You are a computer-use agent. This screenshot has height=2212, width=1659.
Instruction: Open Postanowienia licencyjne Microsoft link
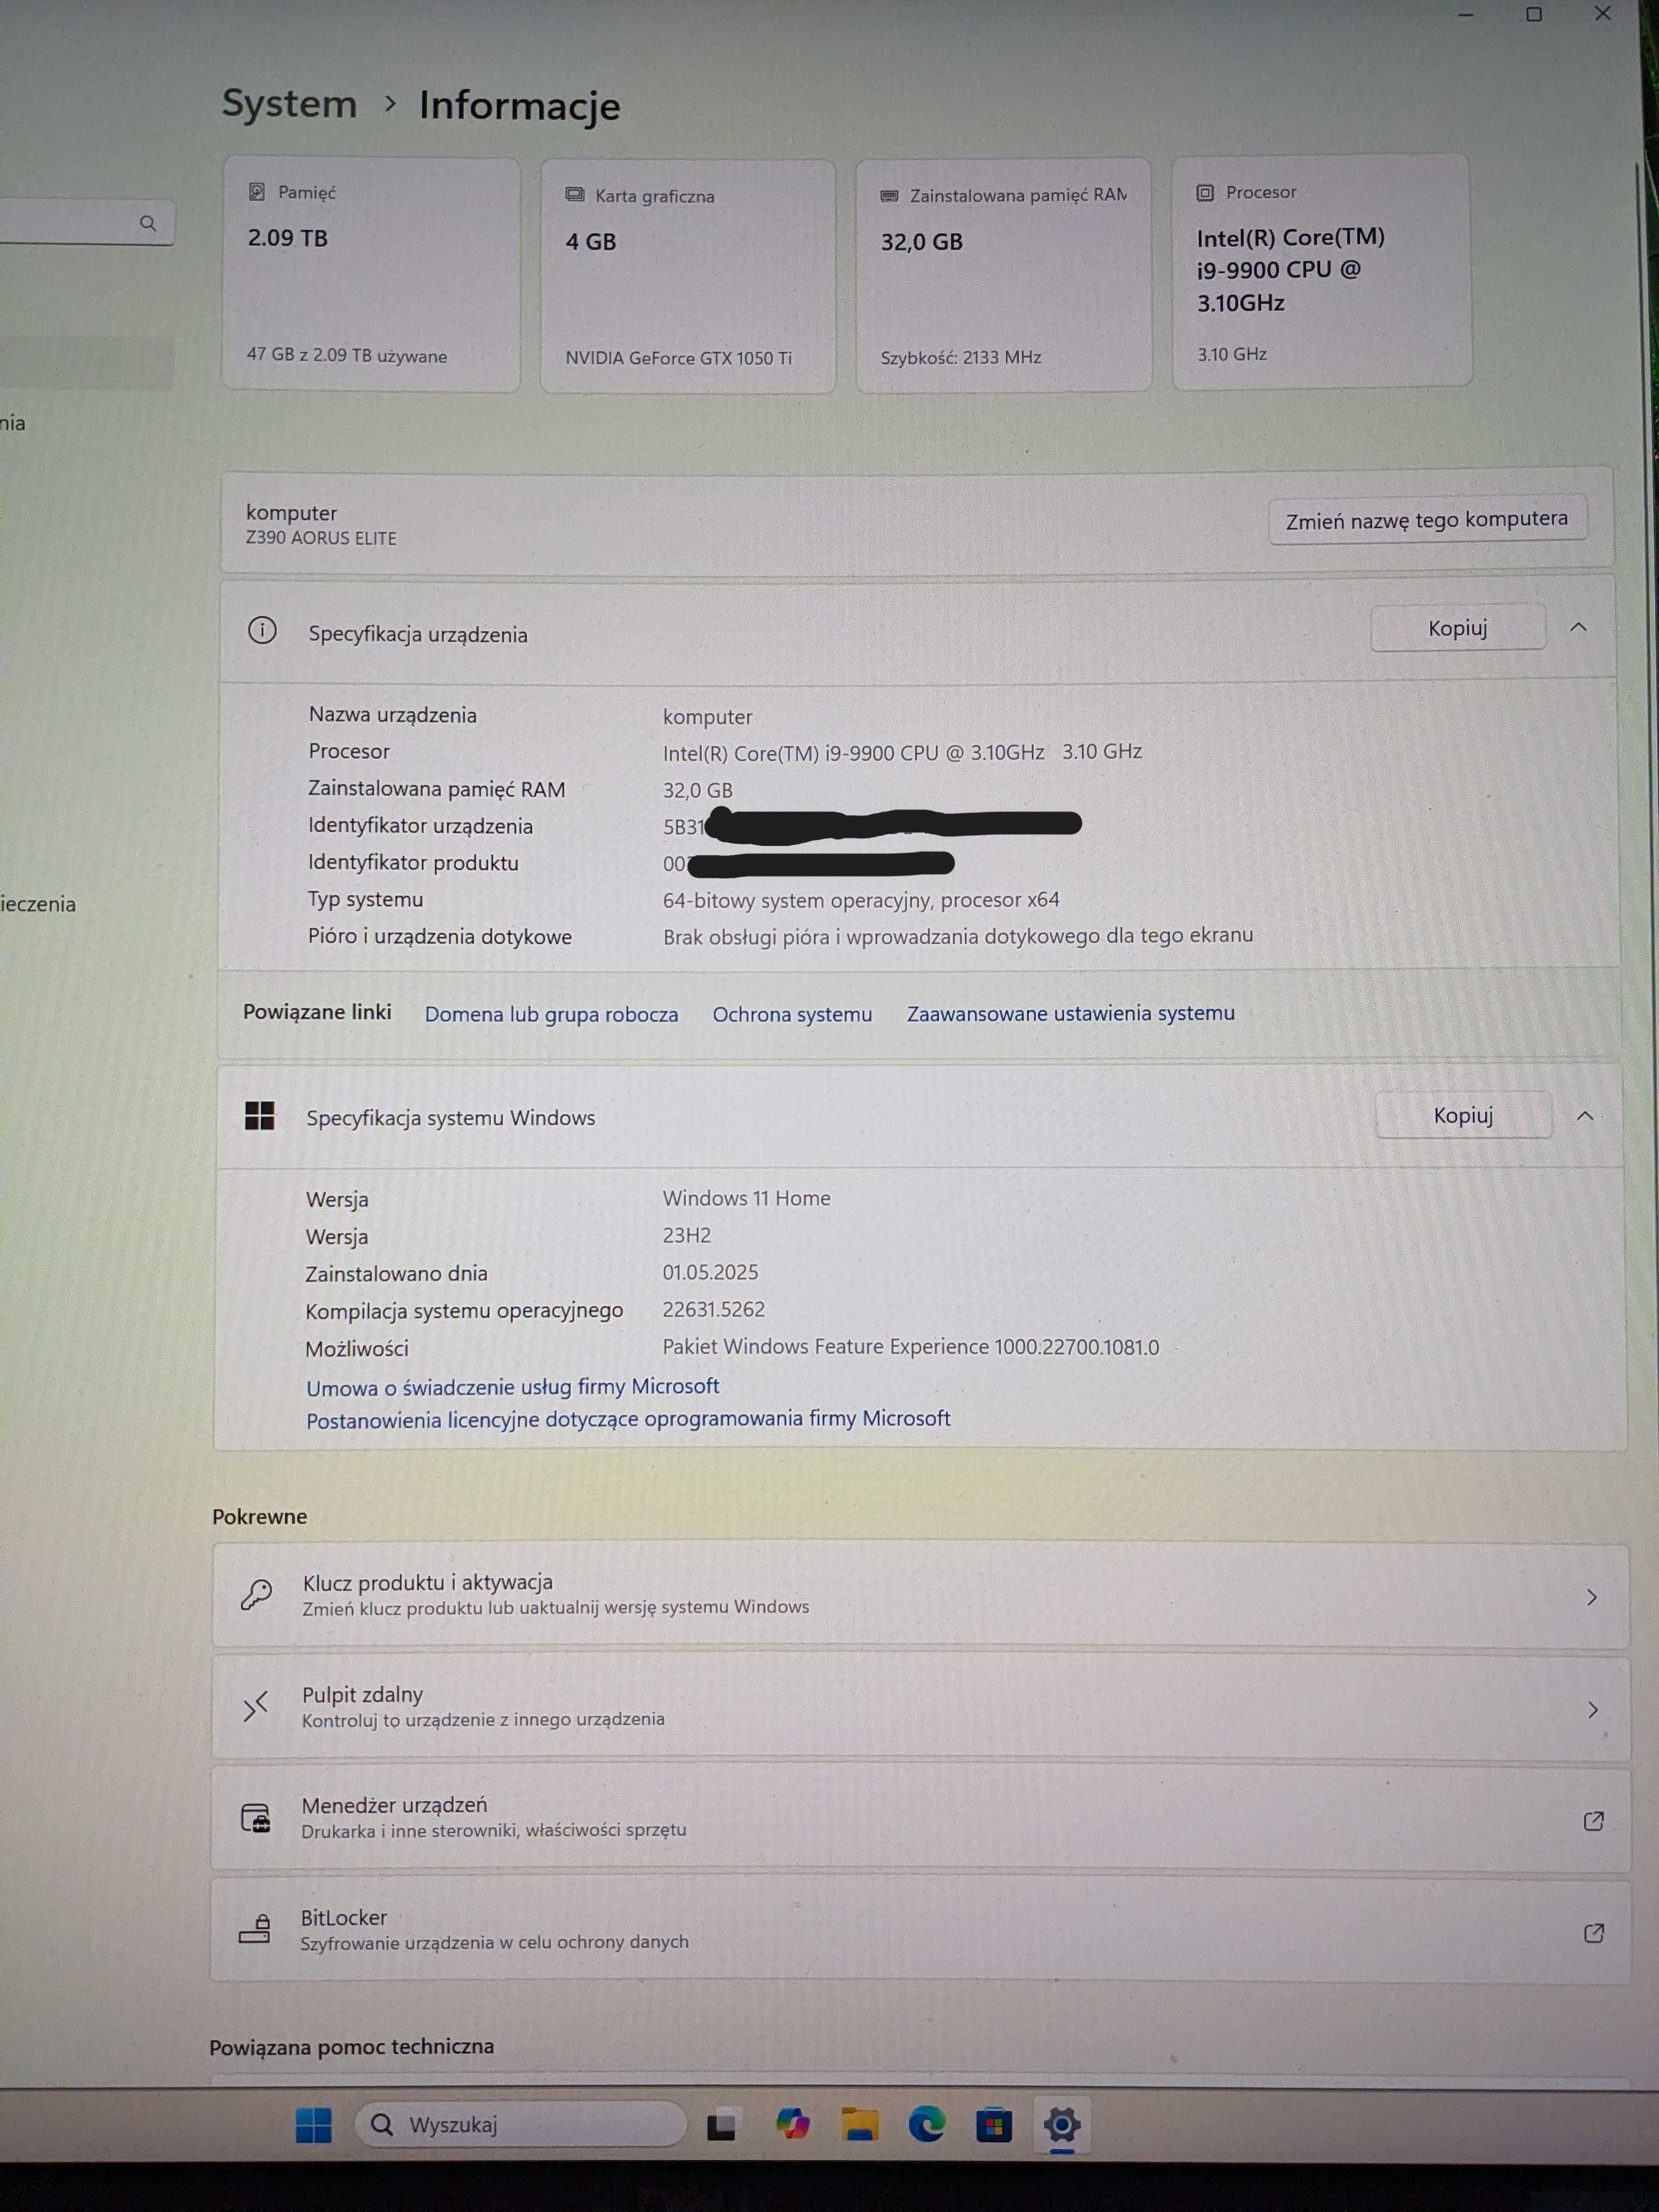coord(628,1419)
